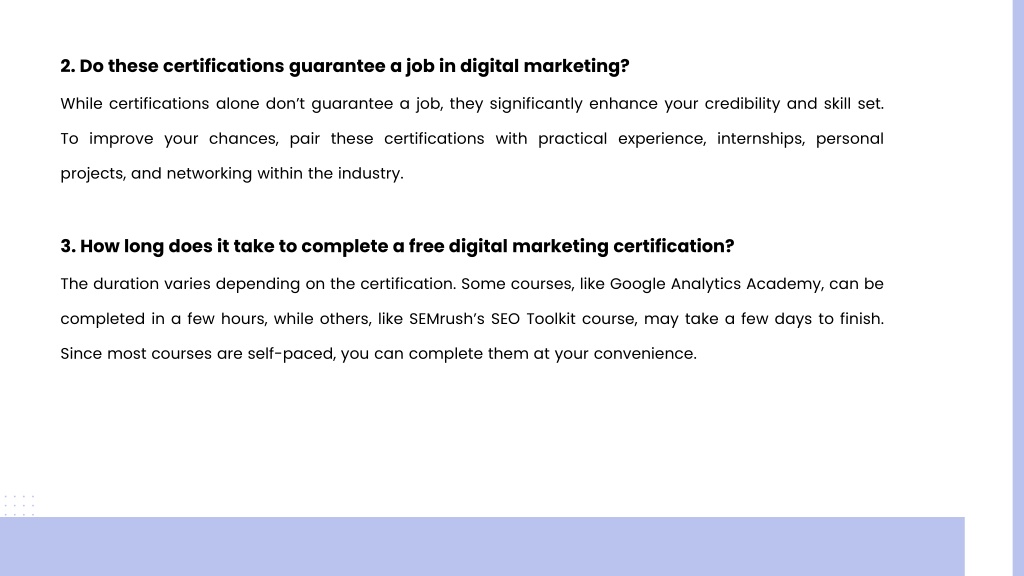Click the number '3.' before the second heading
Image resolution: width=1024 pixels, height=576 pixels.
pyautogui.click(x=68, y=246)
